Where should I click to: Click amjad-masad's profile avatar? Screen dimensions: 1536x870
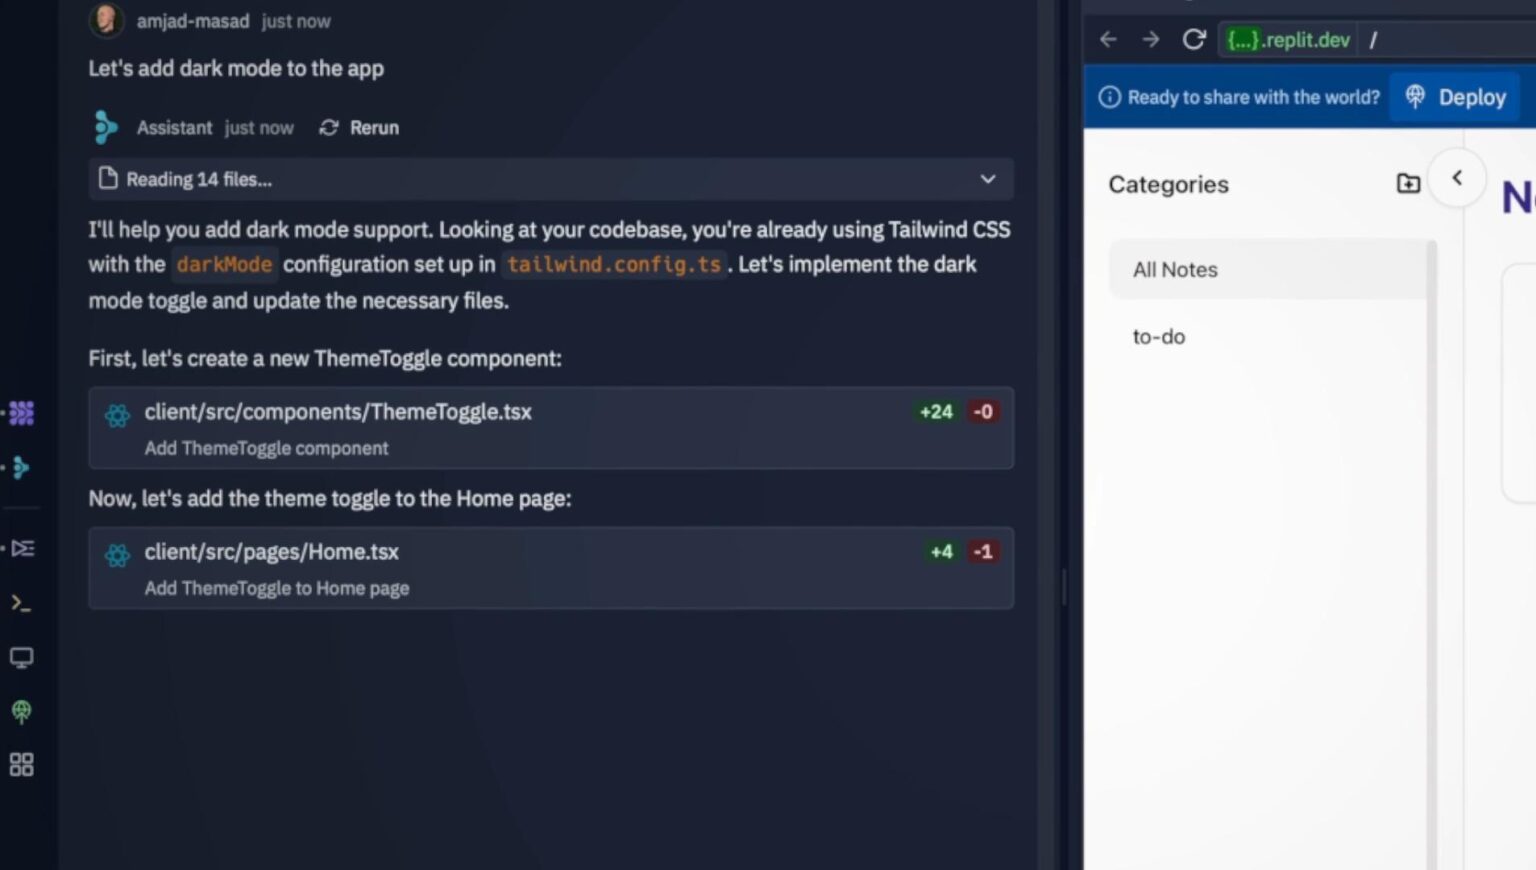[106, 20]
